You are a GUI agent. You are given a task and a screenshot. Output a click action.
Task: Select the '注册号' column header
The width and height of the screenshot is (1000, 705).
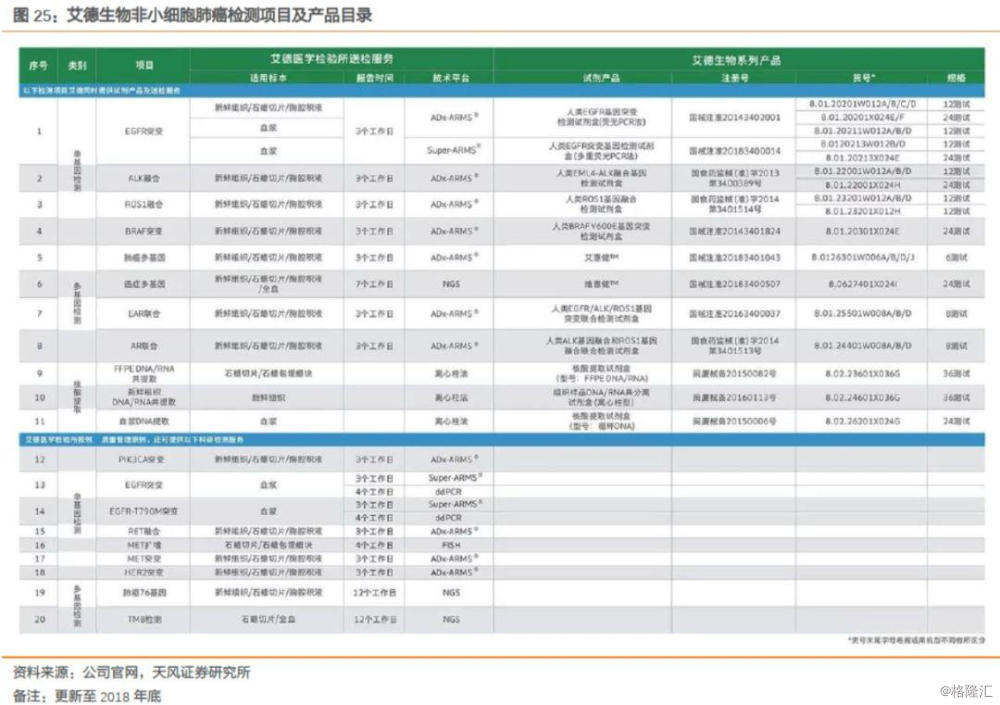click(735, 78)
